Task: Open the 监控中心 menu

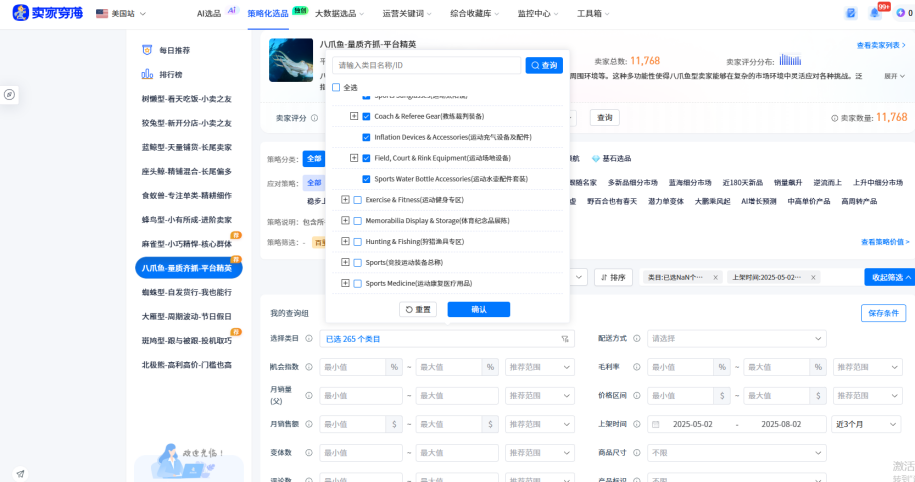Action: tap(537, 13)
